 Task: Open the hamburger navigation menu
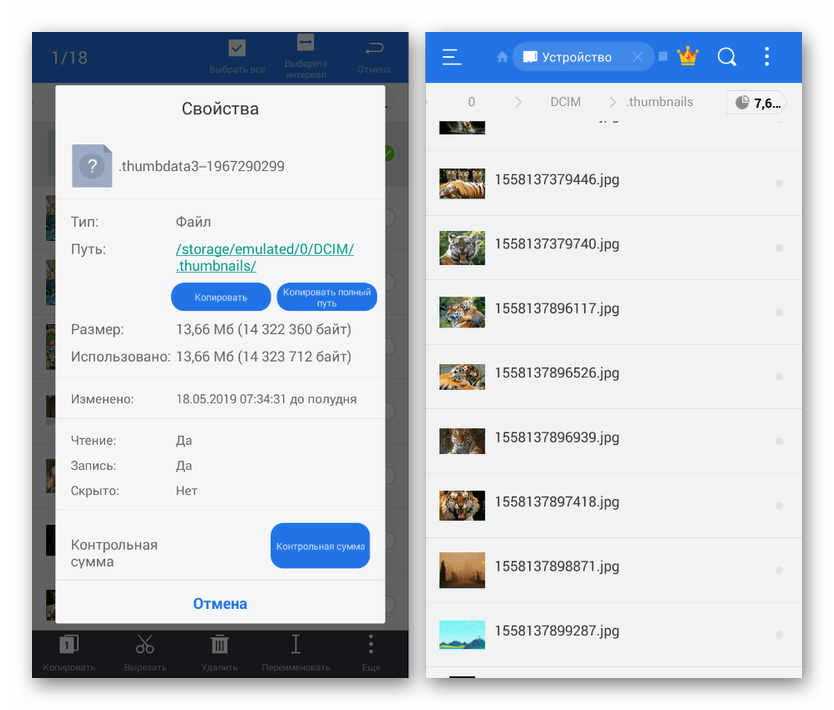point(452,57)
